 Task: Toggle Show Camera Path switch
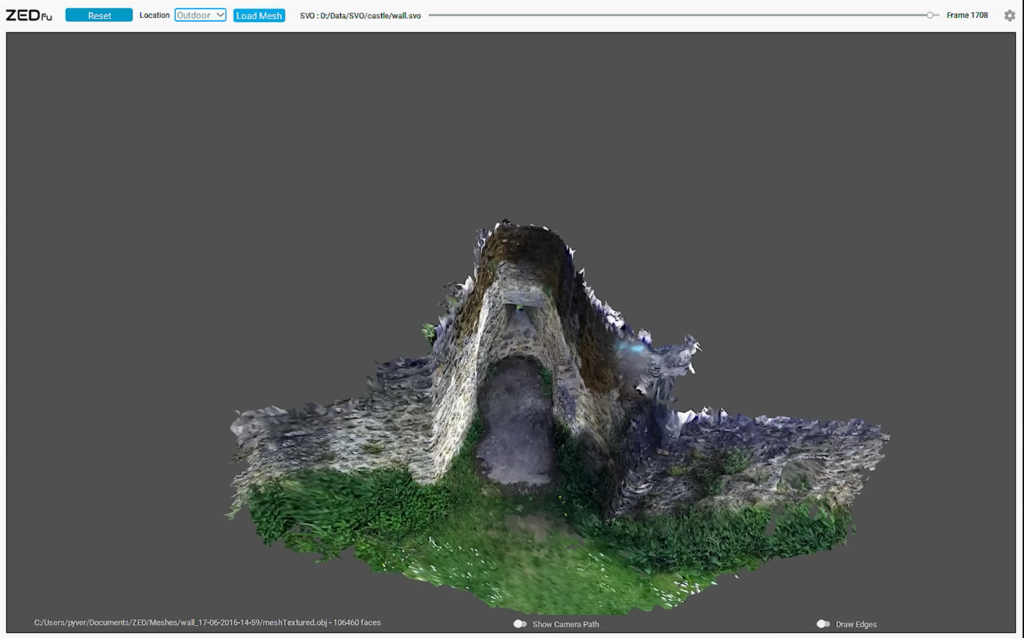coord(520,624)
